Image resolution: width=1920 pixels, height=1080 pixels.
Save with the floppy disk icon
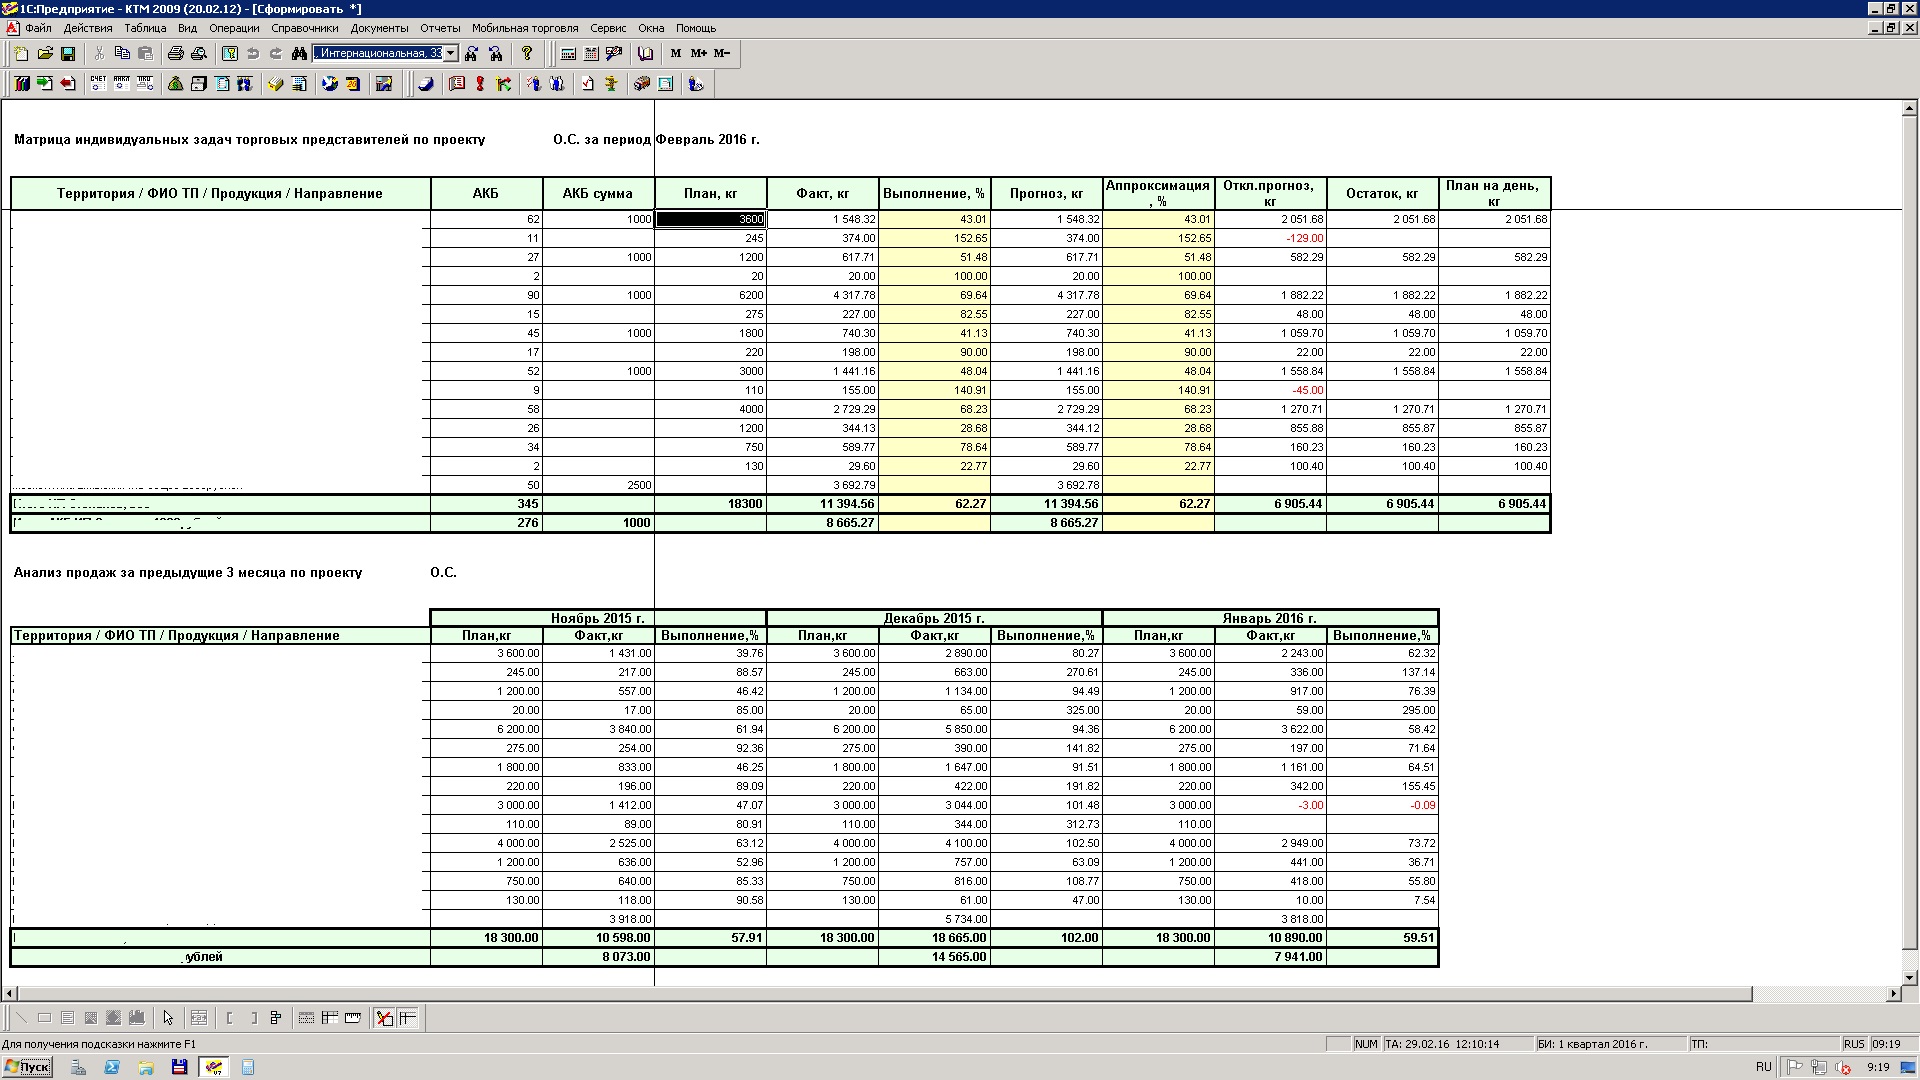click(68, 54)
